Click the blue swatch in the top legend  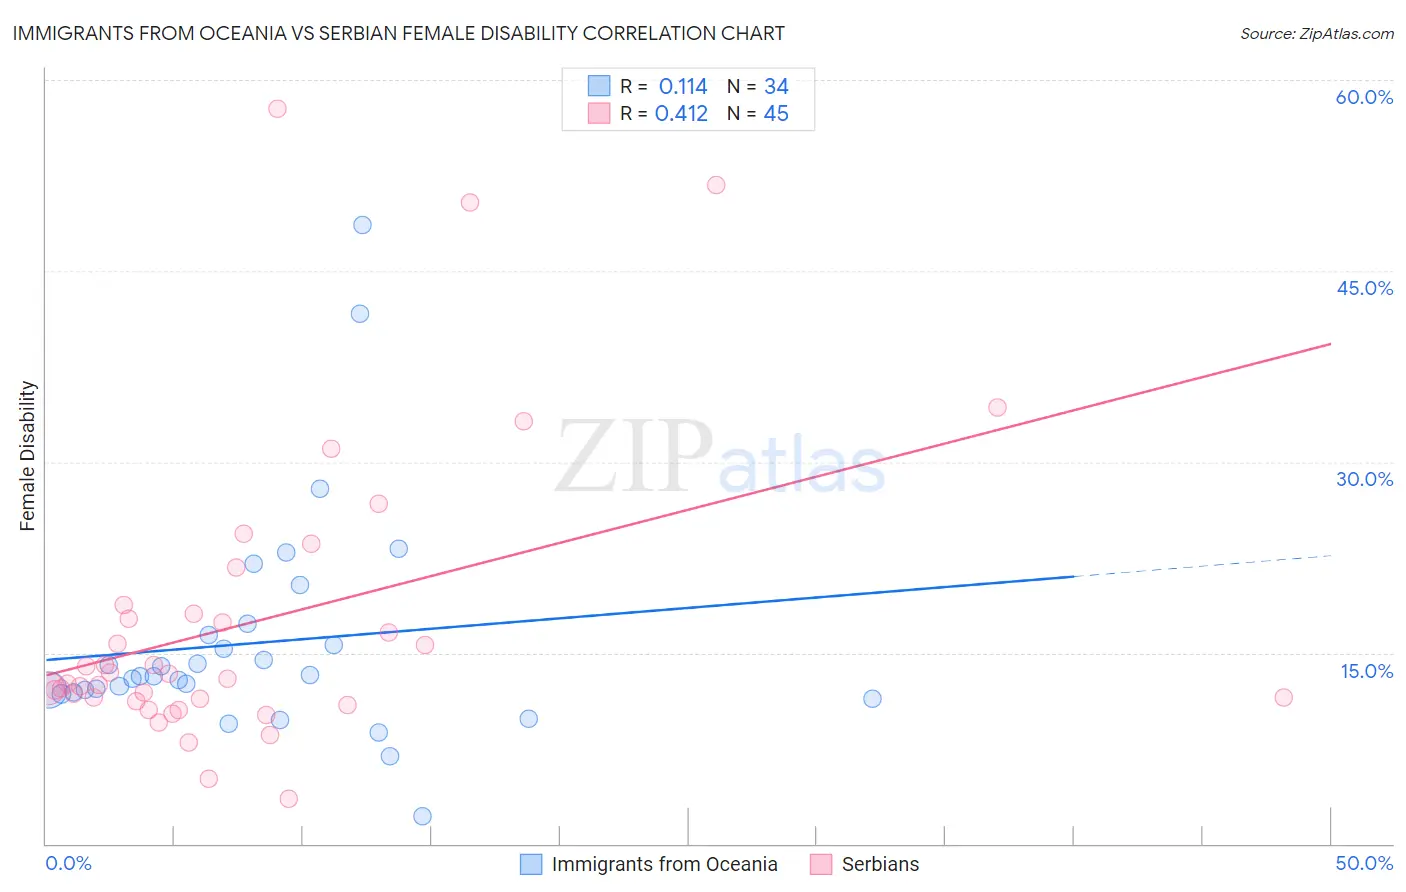point(599,85)
